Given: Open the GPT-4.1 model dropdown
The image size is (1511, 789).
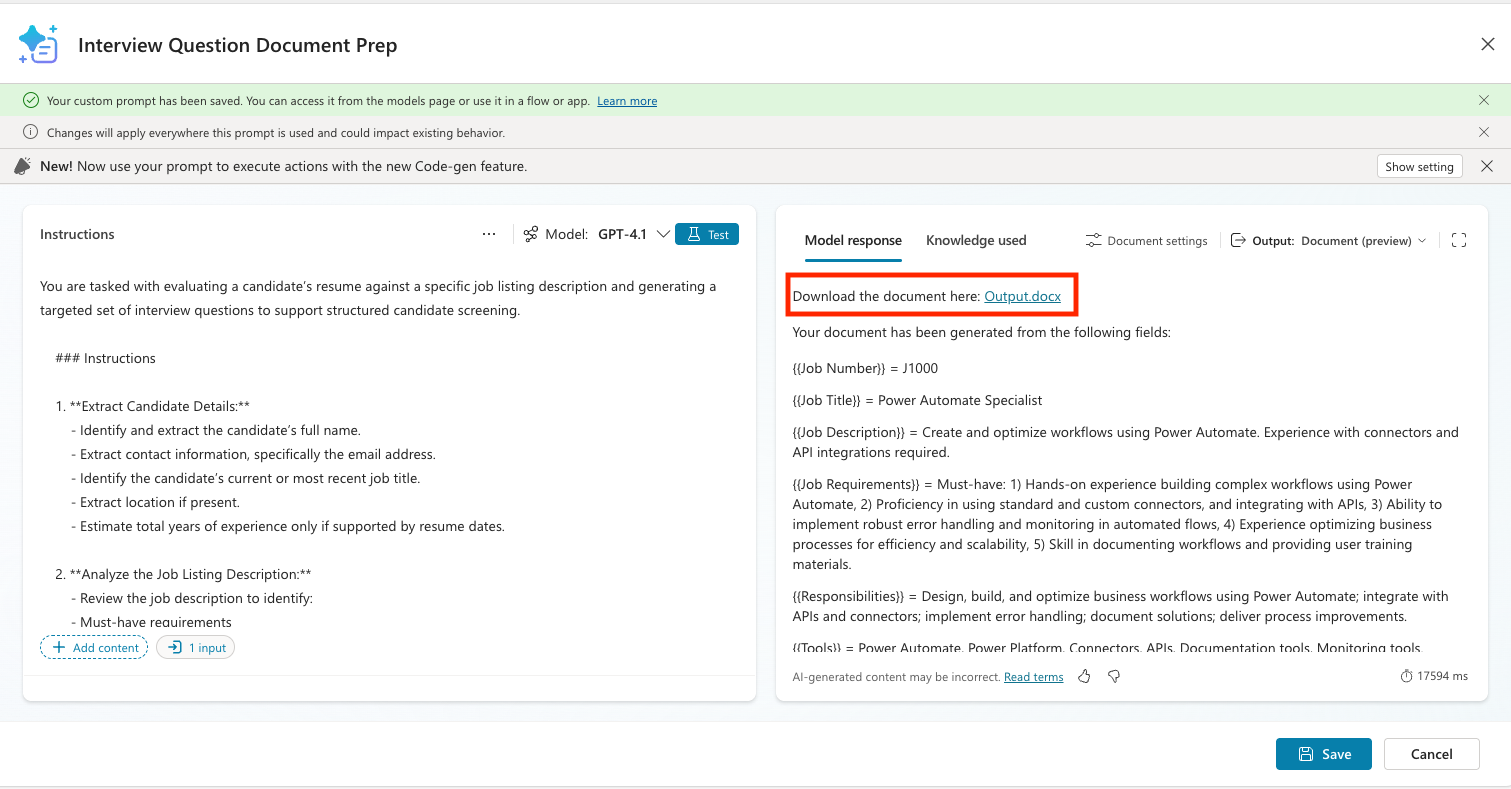Looking at the screenshot, I should coord(633,234).
